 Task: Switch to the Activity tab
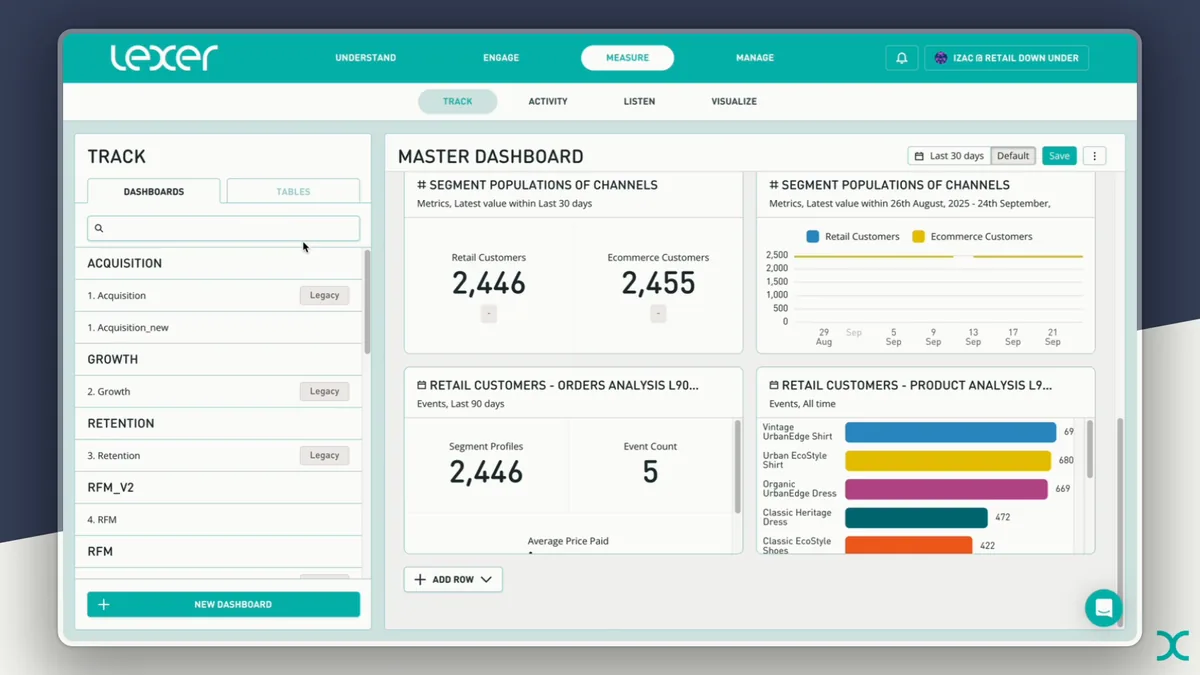coord(548,101)
